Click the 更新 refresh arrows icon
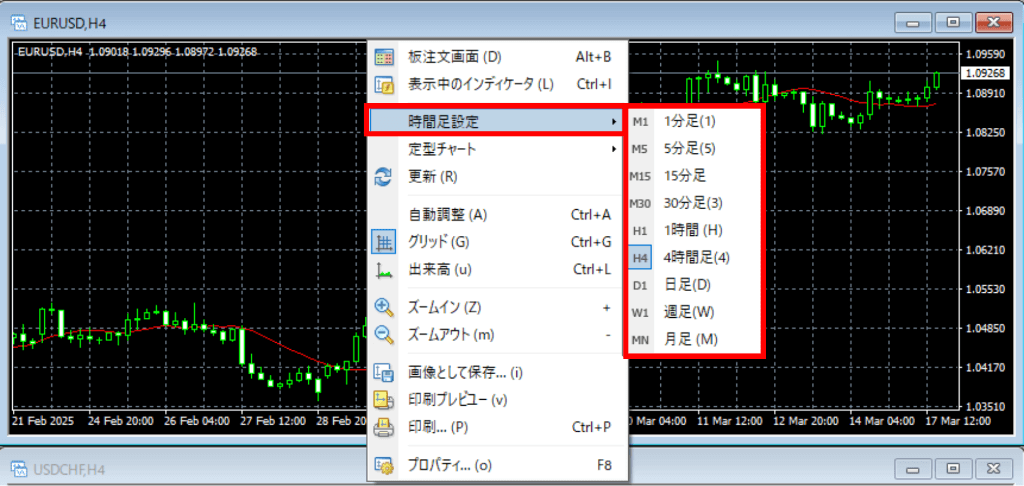 click(383, 177)
